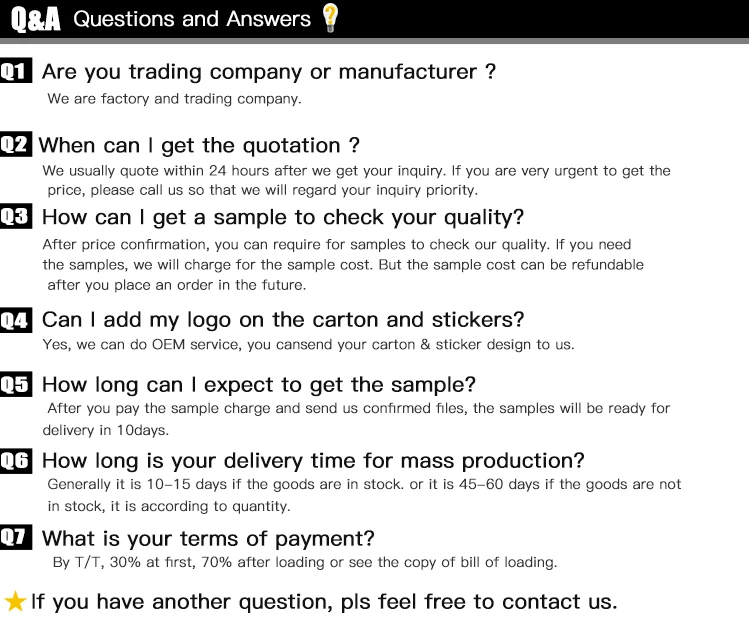Select question "Are you trading company or manufacturer"
The width and height of the screenshot is (749, 631).
coord(268,72)
